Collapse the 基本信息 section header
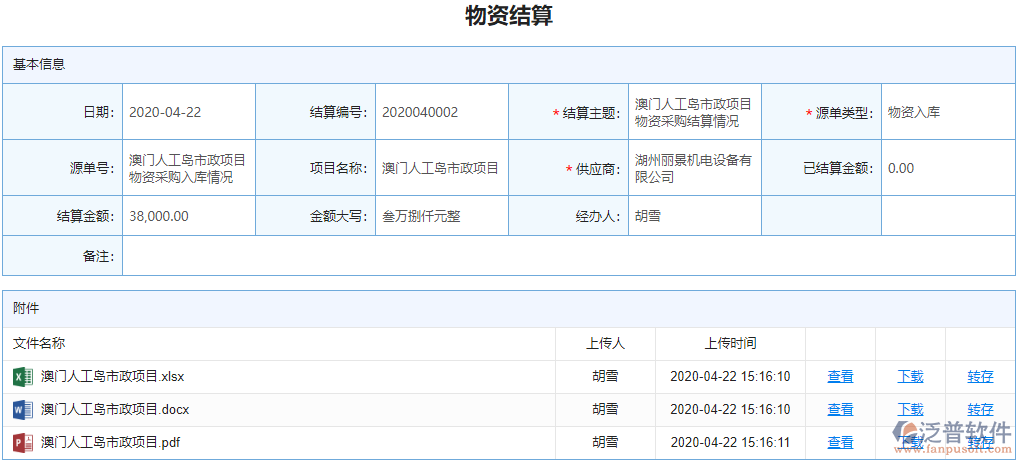The width and height of the screenshot is (1022, 465). click(x=40, y=64)
